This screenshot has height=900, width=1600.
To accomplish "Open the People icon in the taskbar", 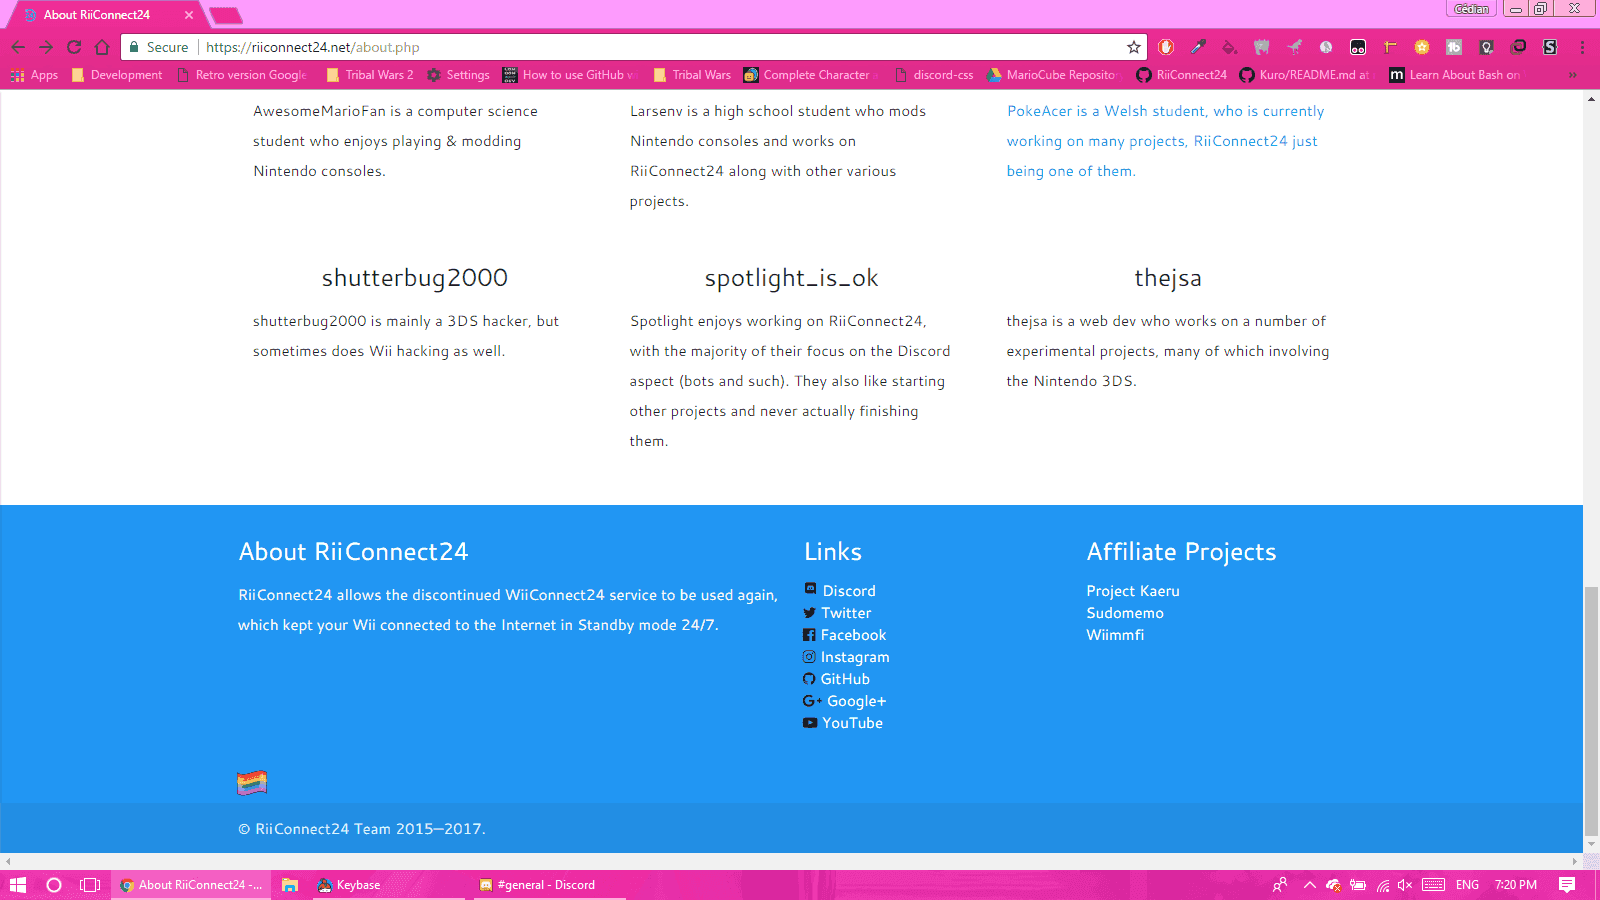I will tap(1280, 885).
